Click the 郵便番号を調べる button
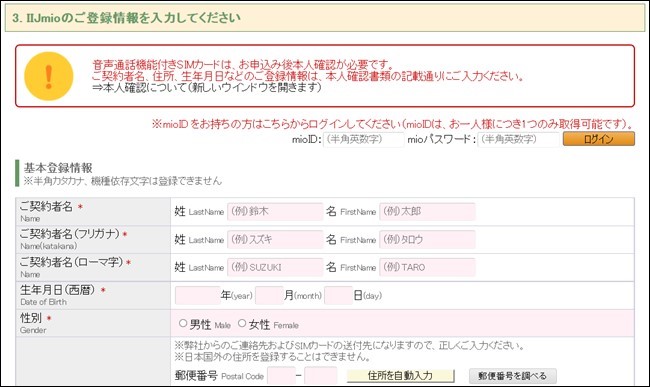The image size is (650, 387). tap(512, 376)
